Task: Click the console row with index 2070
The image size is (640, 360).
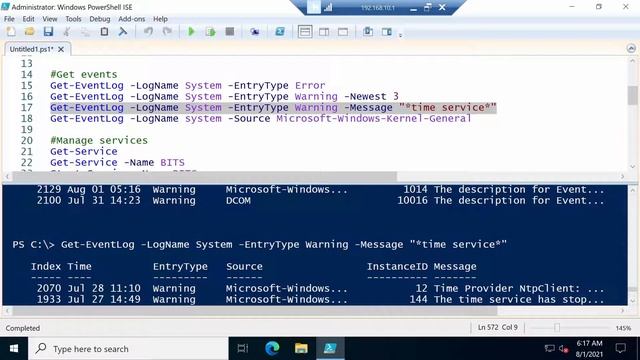Action: click(x=320, y=288)
